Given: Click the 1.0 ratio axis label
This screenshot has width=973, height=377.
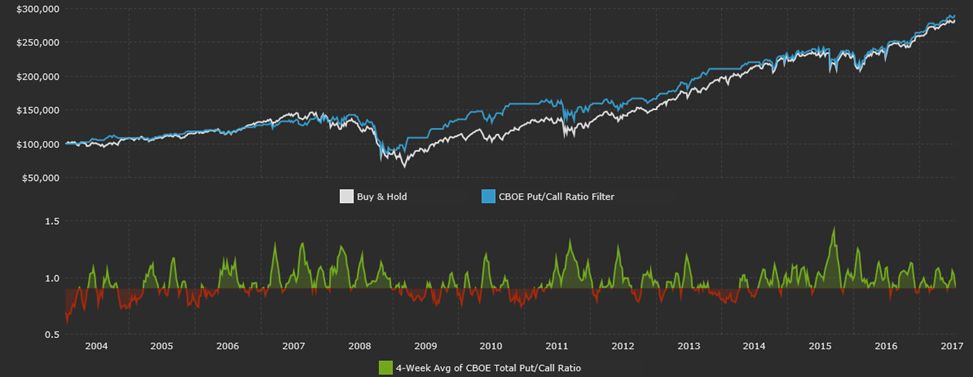Looking at the screenshot, I should point(53,278).
